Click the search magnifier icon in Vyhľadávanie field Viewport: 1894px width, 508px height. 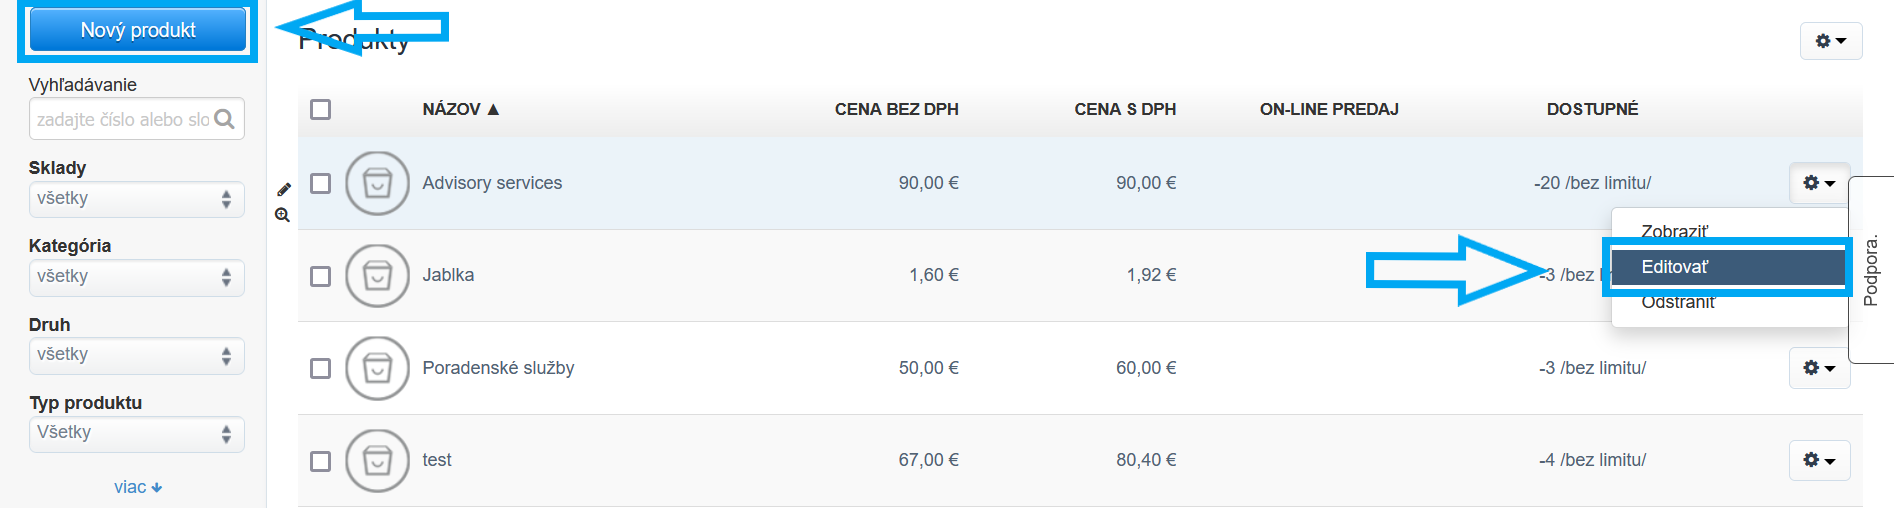(225, 119)
